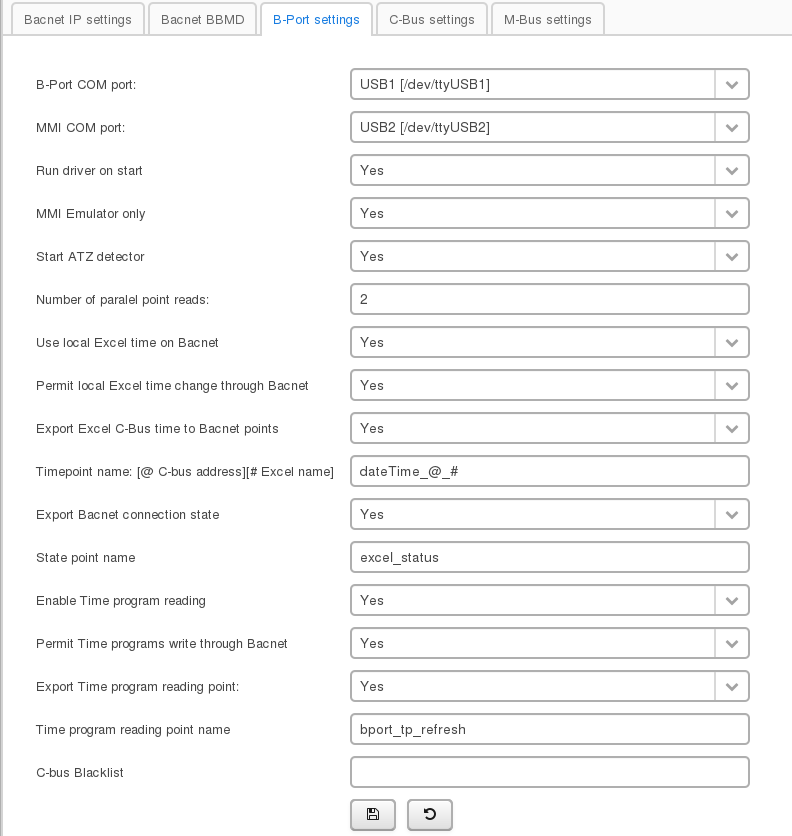Open the B-Port COM port dropdown
This screenshot has height=836, width=792.
pos(732,85)
